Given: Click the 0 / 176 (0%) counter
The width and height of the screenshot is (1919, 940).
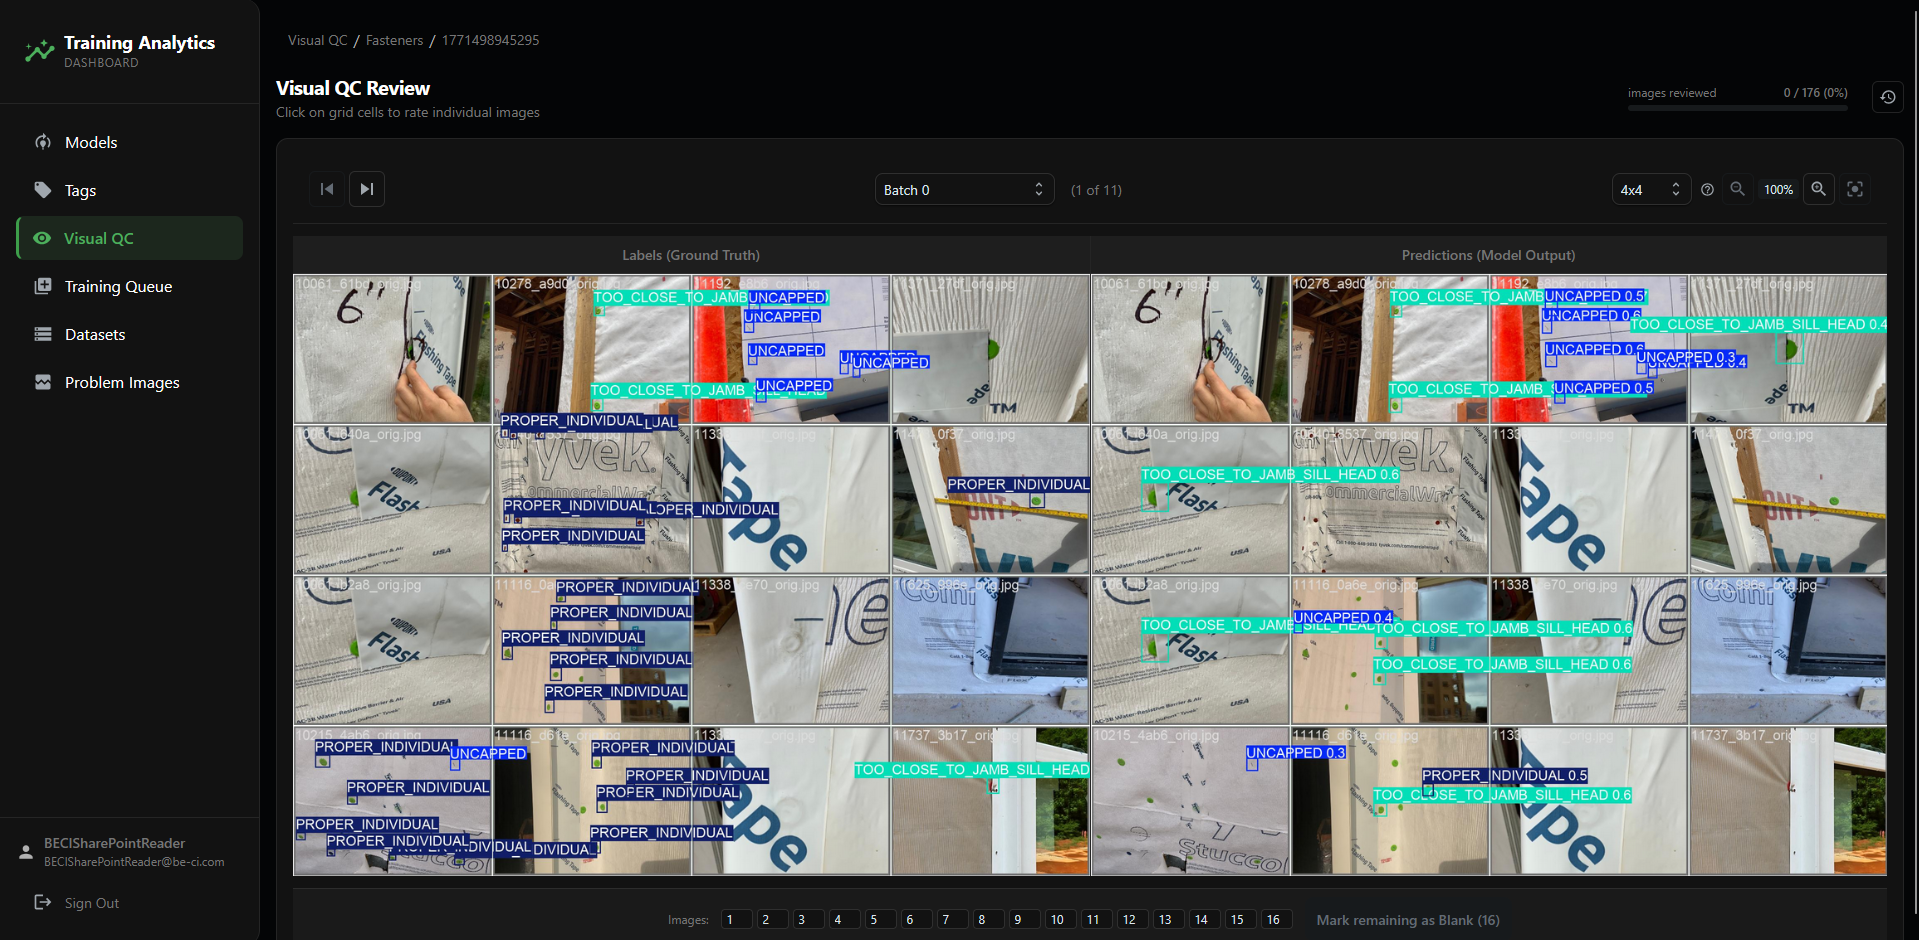Looking at the screenshot, I should coord(1815,93).
